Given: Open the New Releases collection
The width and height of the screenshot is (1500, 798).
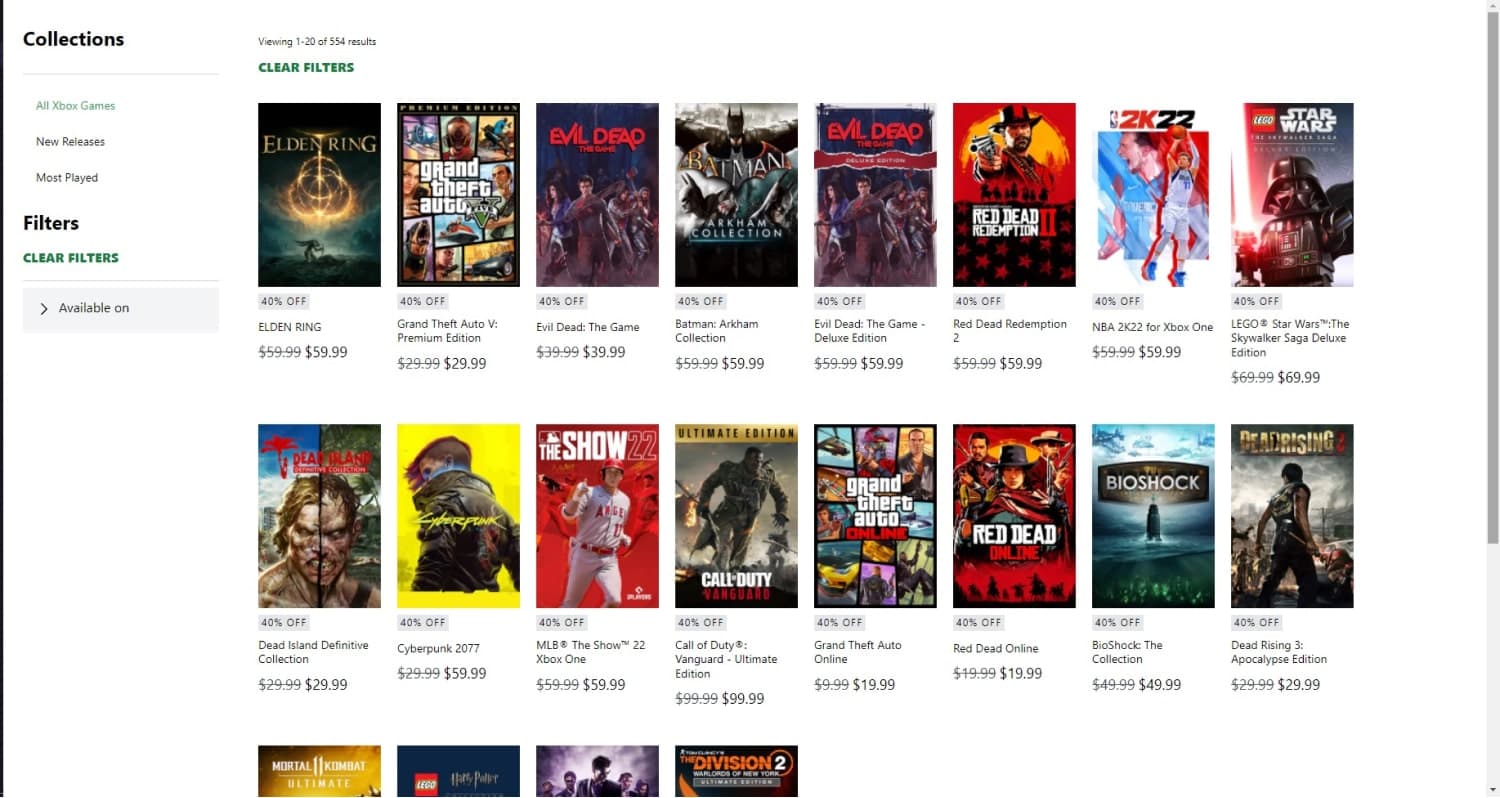Looking at the screenshot, I should (70, 142).
